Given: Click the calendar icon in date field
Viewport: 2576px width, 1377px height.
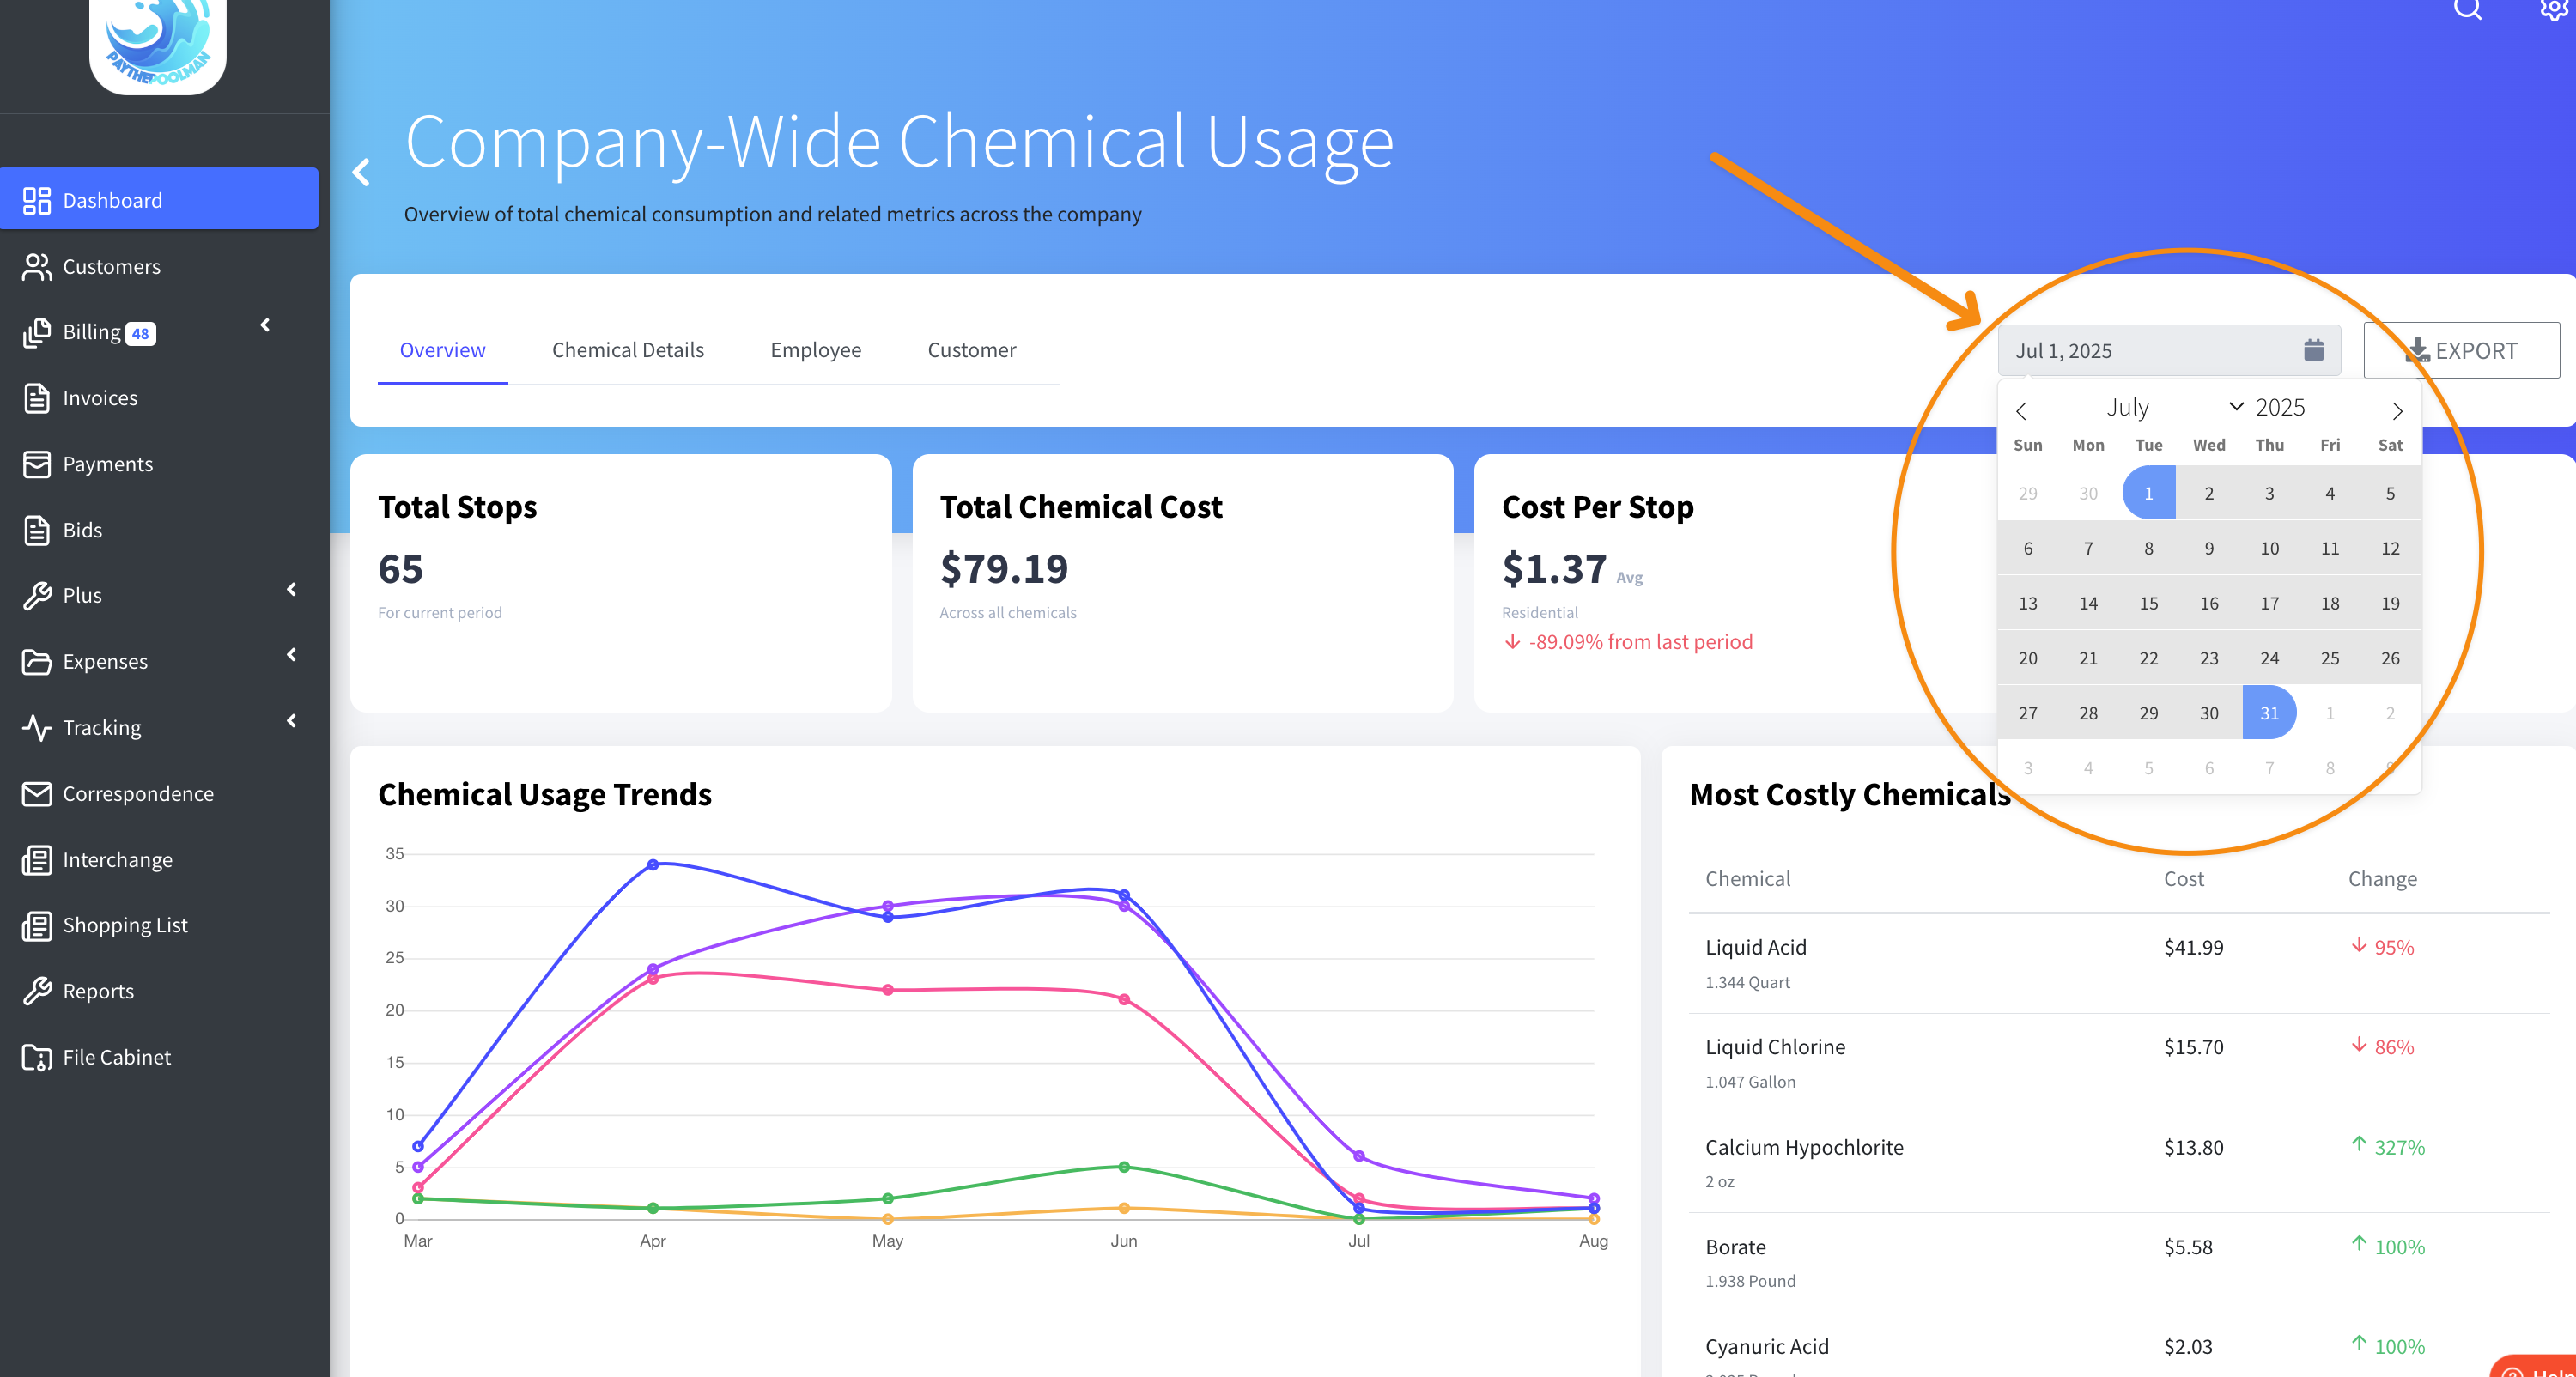Looking at the screenshot, I should (x=2312, y=350).
